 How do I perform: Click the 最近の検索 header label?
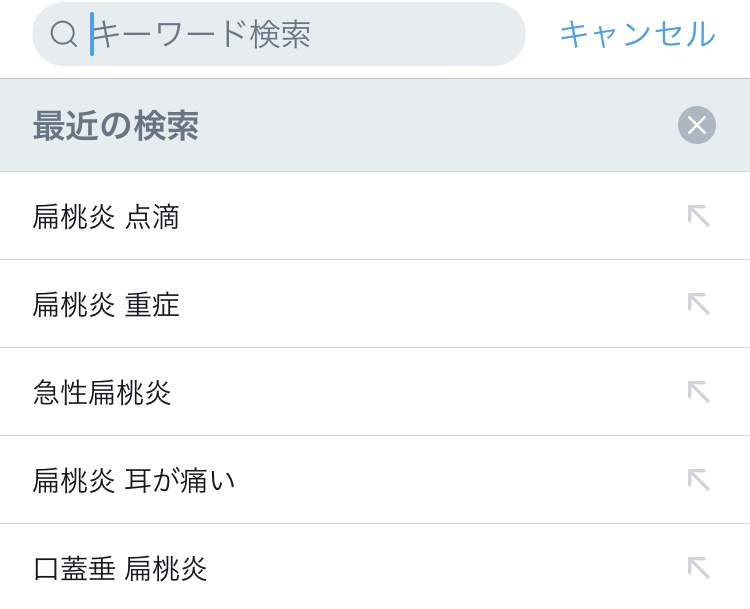click(116, 126)
